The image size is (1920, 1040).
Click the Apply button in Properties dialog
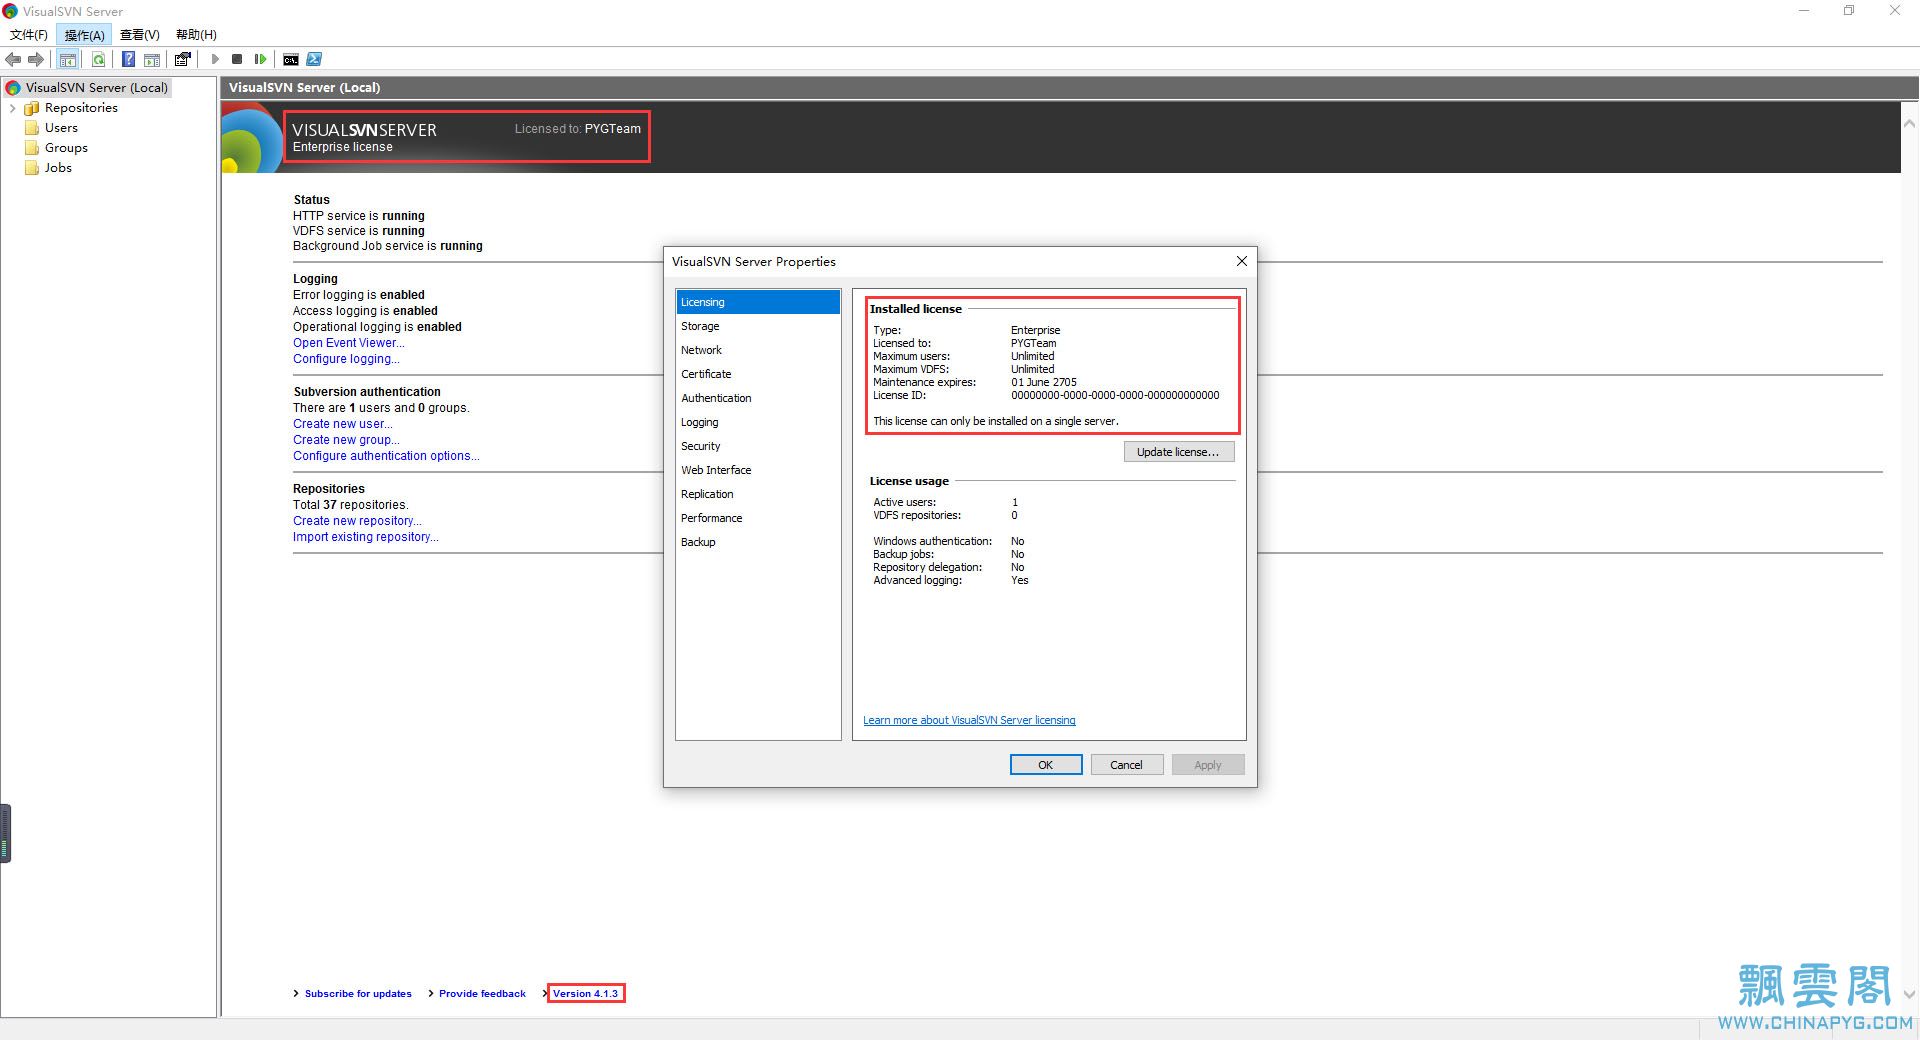(1208, 765)
